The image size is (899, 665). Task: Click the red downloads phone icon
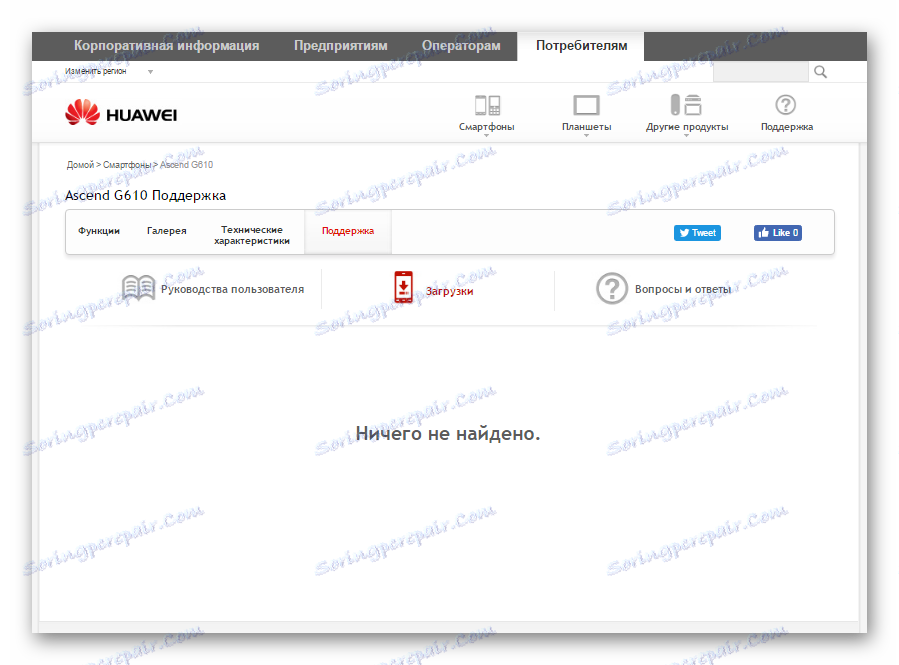click(403, 287)
